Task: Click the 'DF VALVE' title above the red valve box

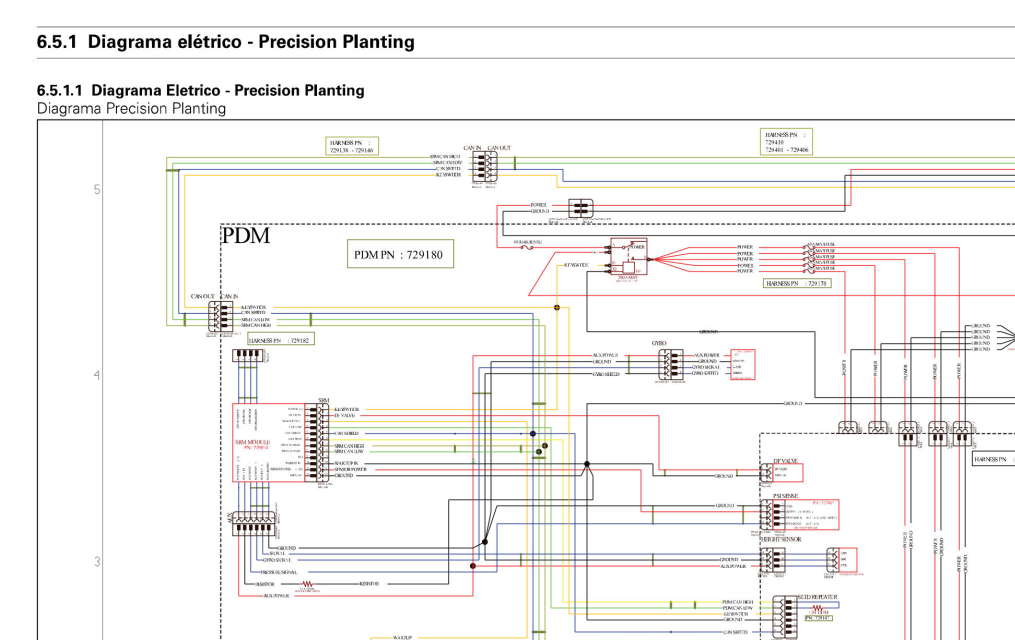Action: (786, 461)
